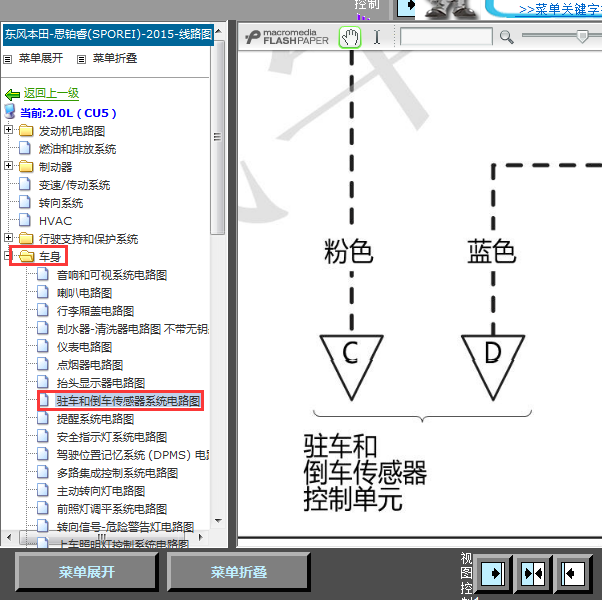
Task: Open 燃油和排放系统 document
Action: 77,149
